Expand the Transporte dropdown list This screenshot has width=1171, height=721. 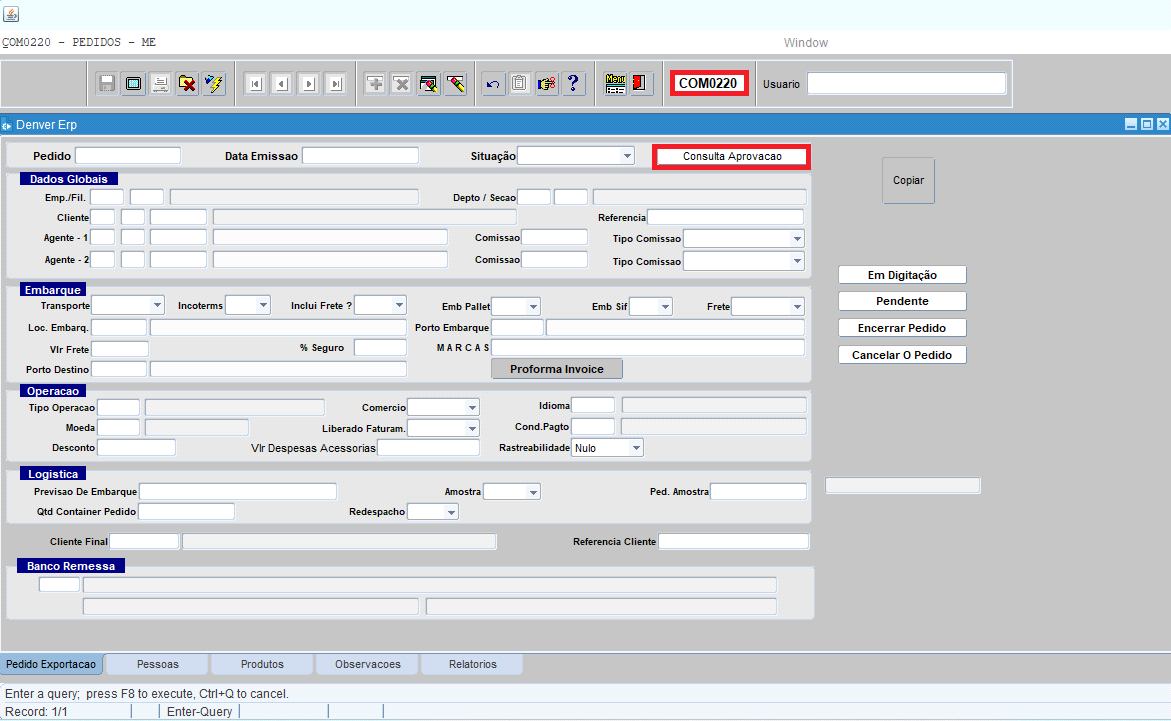point(157,306)
